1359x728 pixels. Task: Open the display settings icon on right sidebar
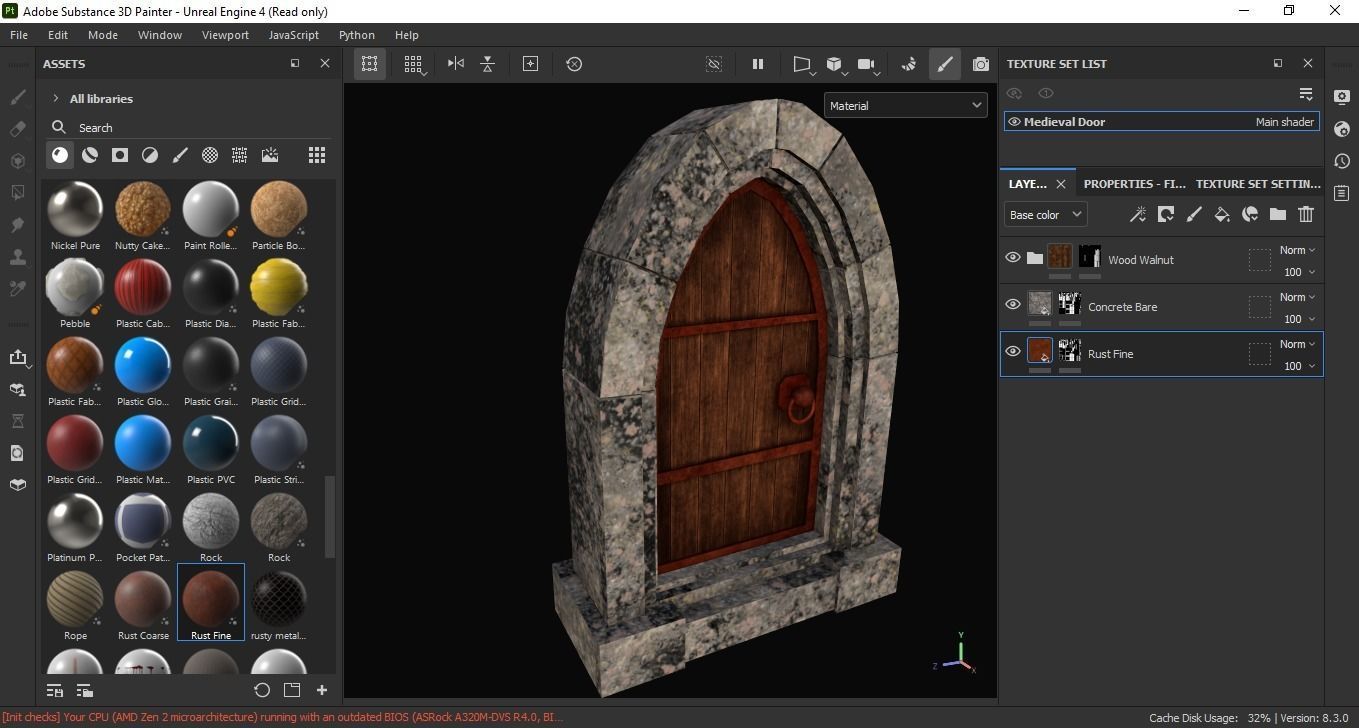(x=1342, y=97)
